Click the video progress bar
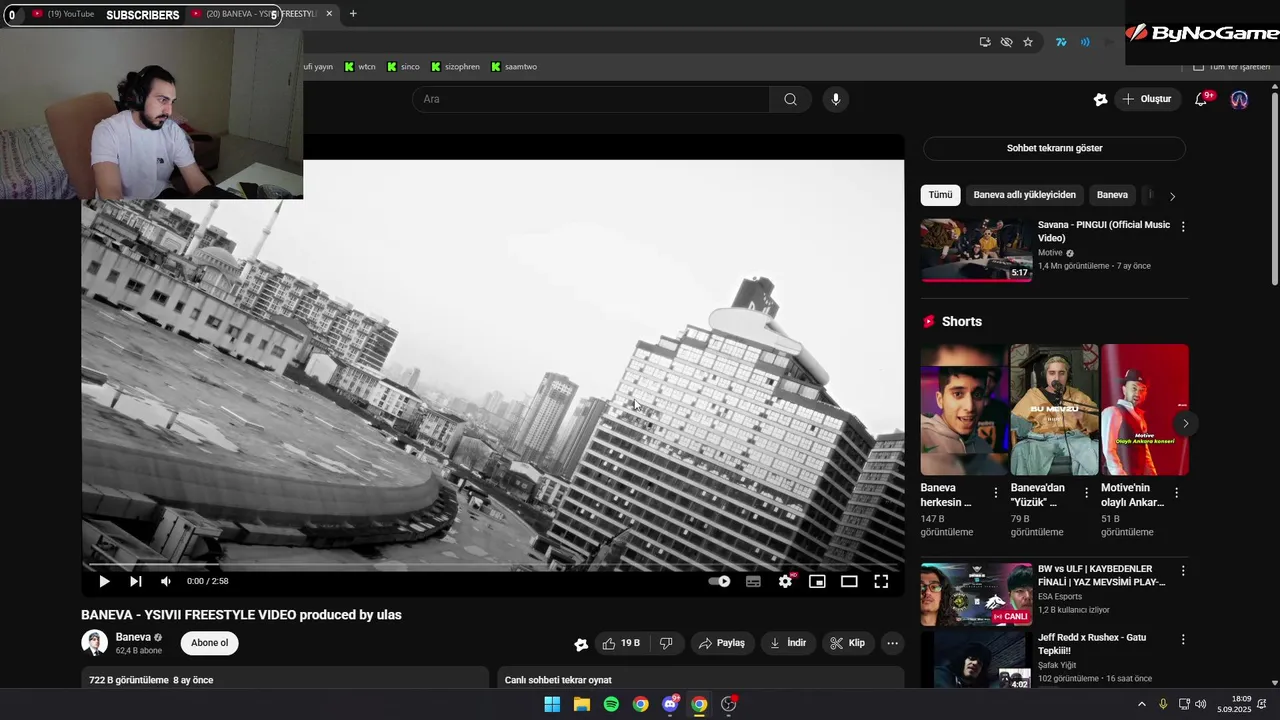Image resolution: width=1280 pixels, height=720 pixels. click(493, 566)
